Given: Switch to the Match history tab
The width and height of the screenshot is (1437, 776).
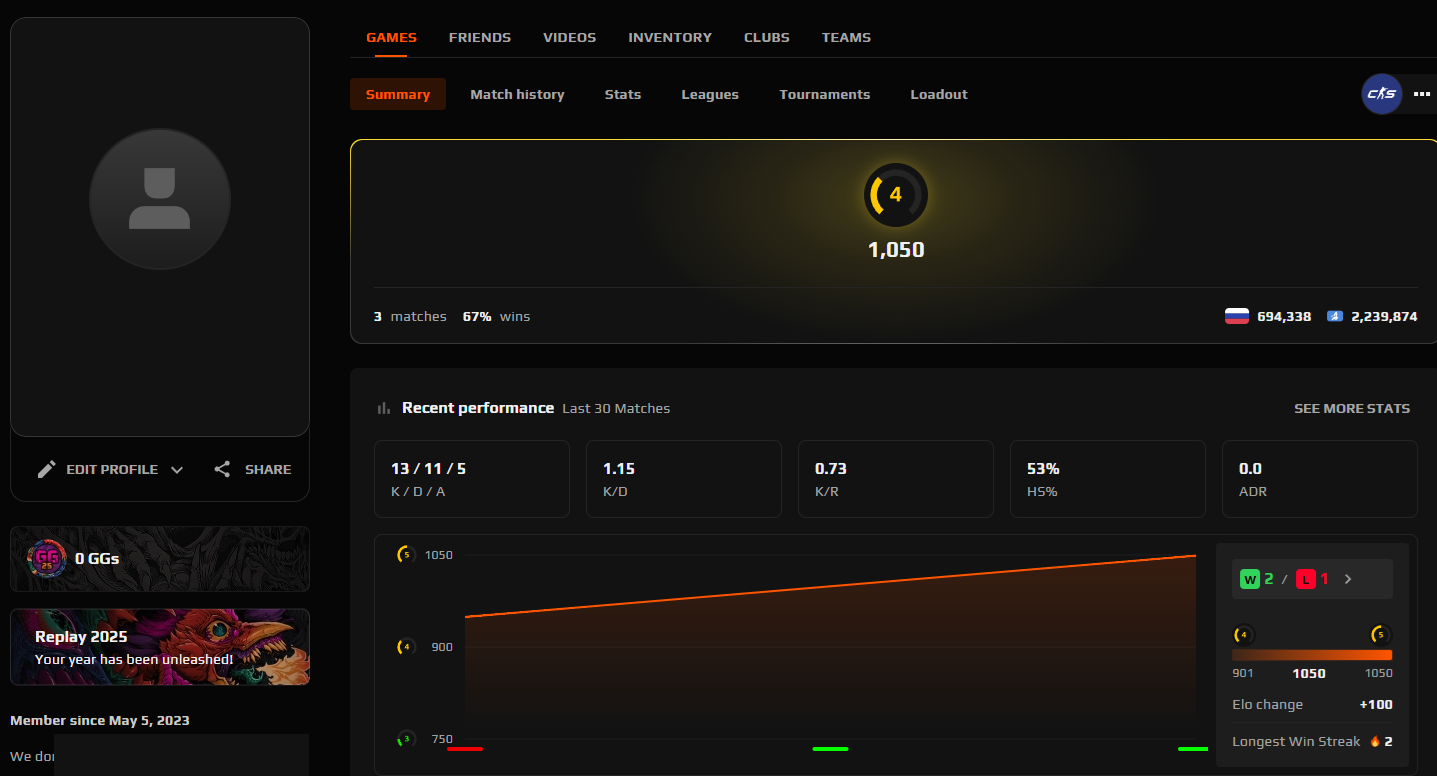Looking at the screenshot, I should (517, 94).
